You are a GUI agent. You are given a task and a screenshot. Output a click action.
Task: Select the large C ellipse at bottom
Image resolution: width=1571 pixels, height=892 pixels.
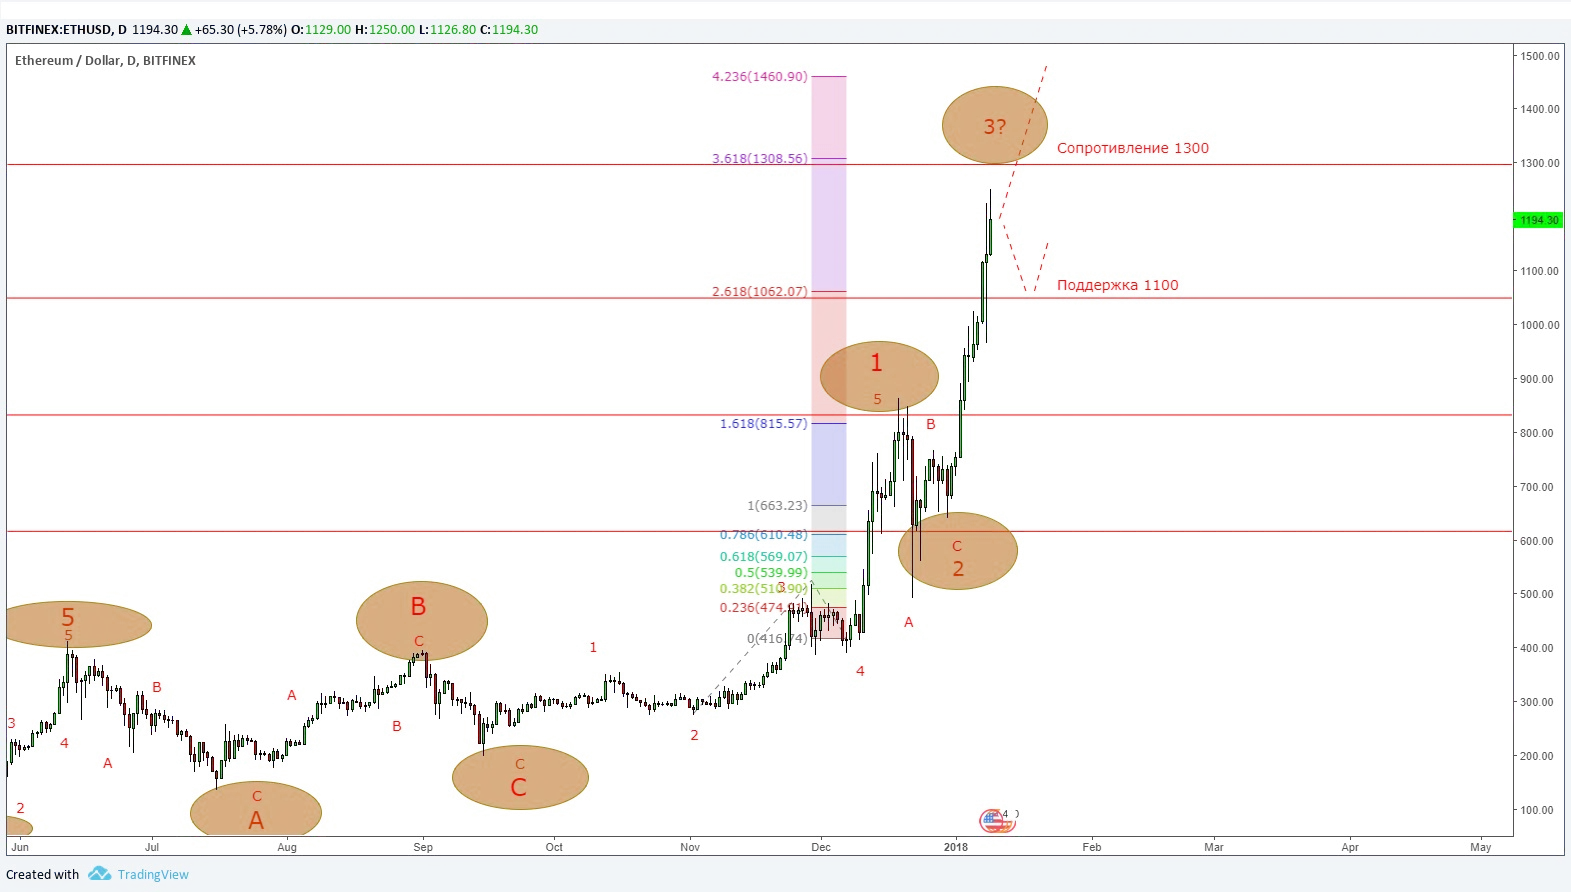pyautogui.click(x=519, y=777)
